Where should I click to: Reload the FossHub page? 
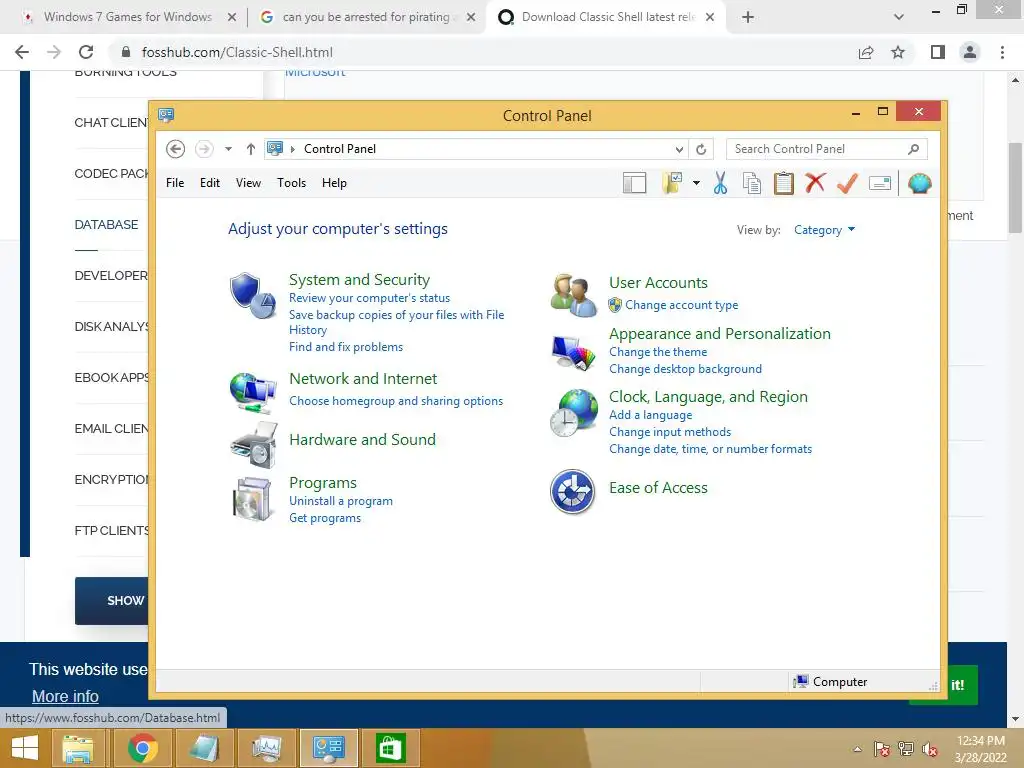coord(86,52)
